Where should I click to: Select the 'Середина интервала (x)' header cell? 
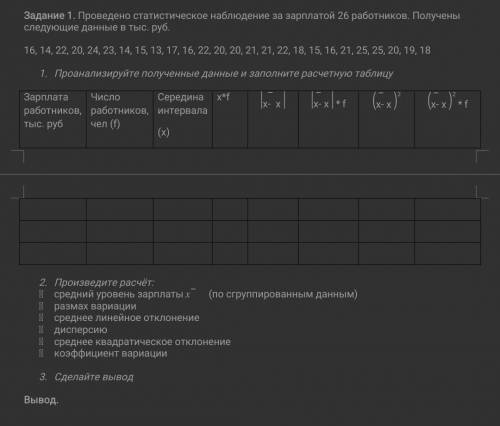(x=183, y=119)
